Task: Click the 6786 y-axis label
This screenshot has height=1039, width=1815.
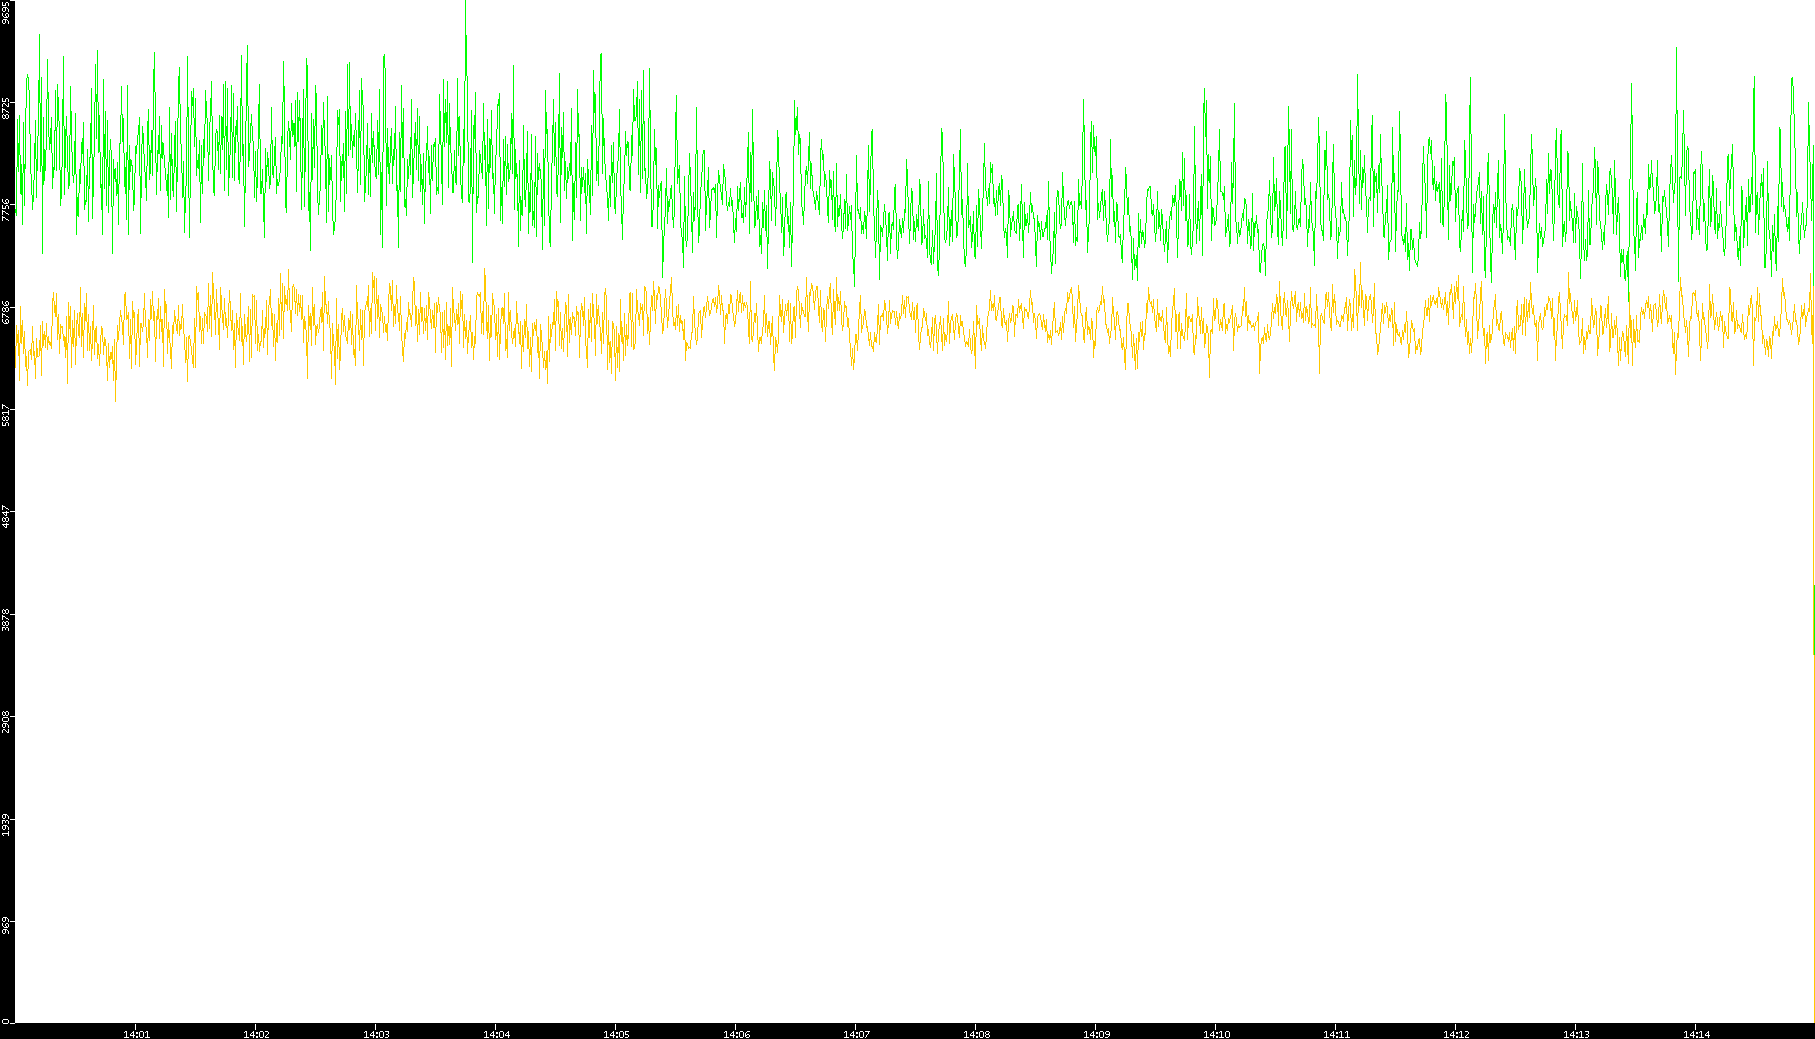Action: pyautogui.click(x=7, y=311)
